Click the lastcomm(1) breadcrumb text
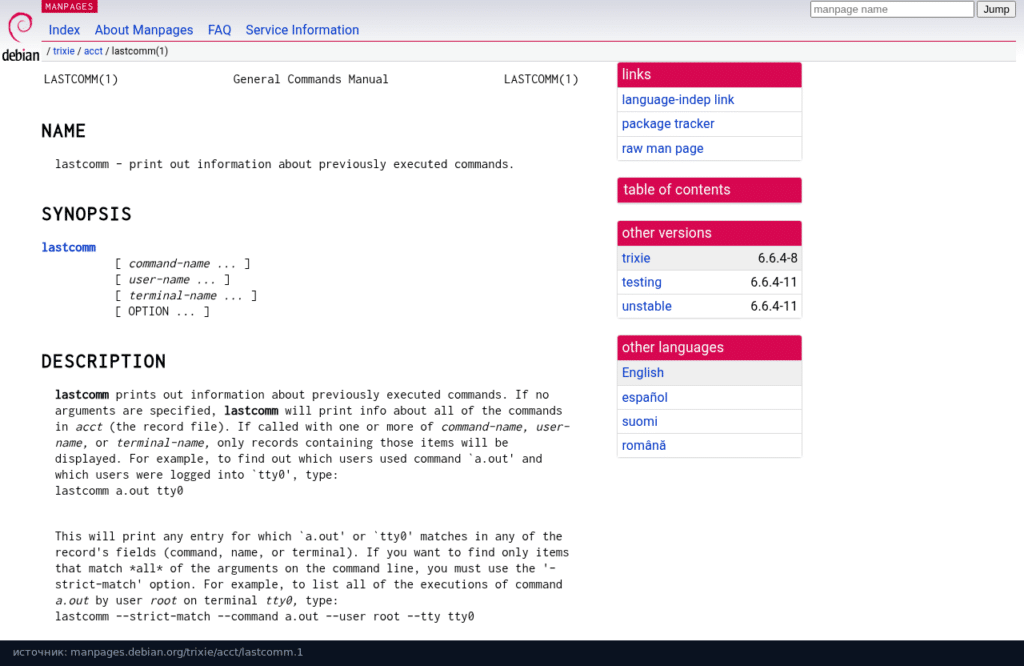1024x666 pixels. [x=140, y=51]
